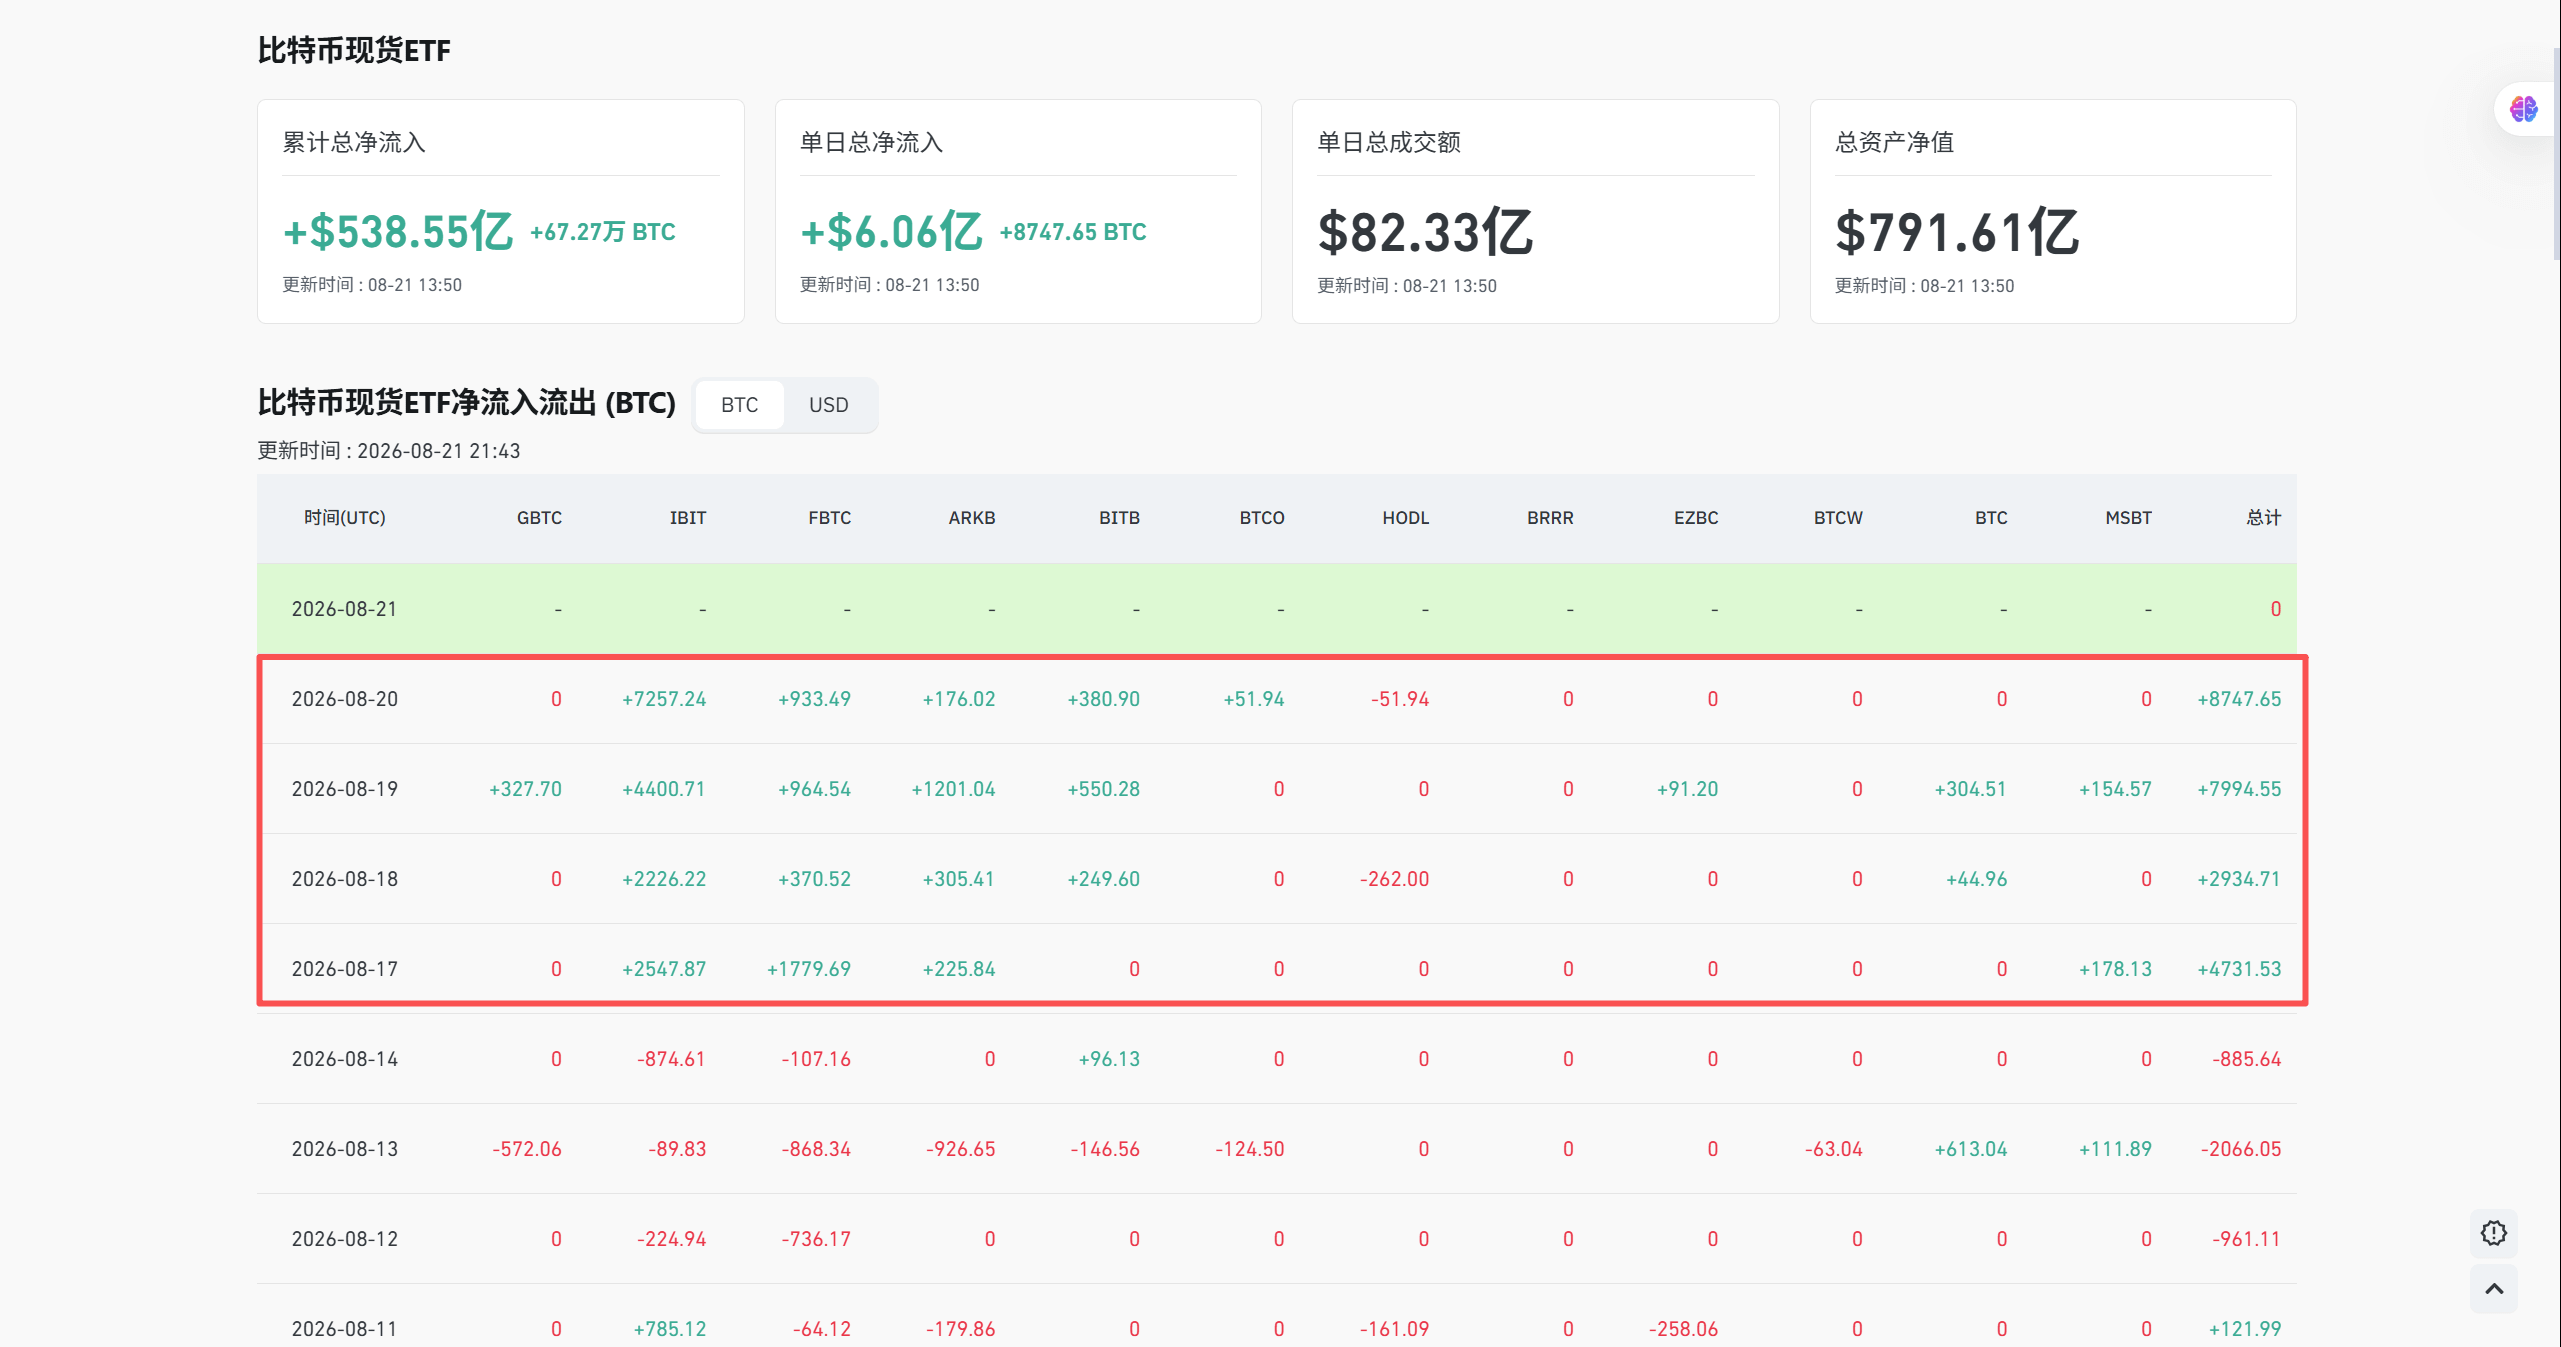Click the BTCW column header
2561x1347 pixels.
click(x=1838, y=518)
